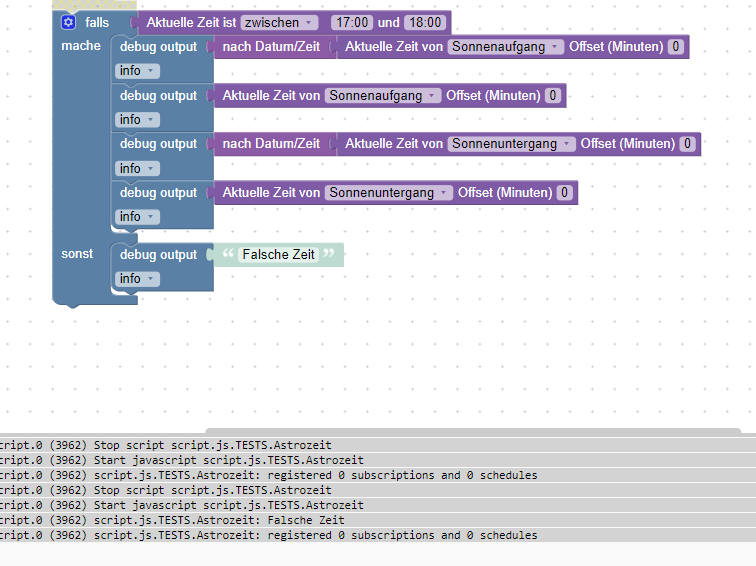Open Sonnenuntergang dropdown in fourth debug row
This screenshot has height=566, width=756.
(389, 193)
